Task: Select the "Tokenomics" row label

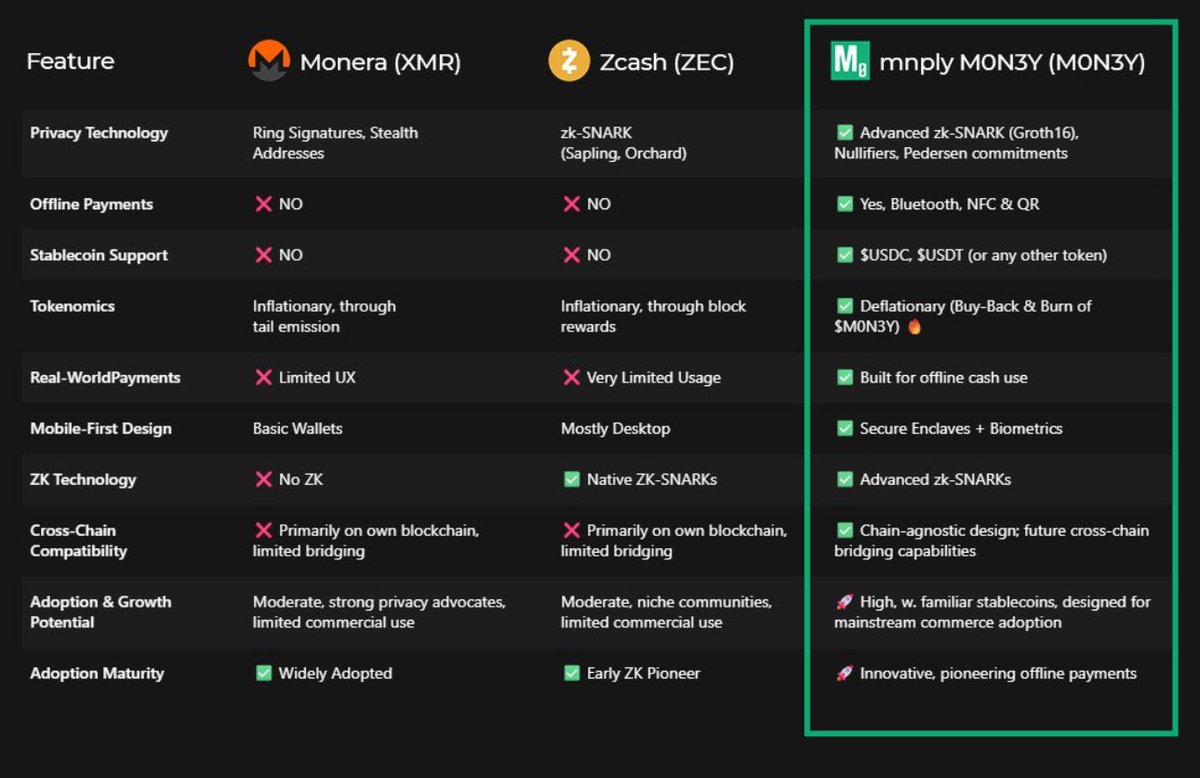Action: coord(72,306)
